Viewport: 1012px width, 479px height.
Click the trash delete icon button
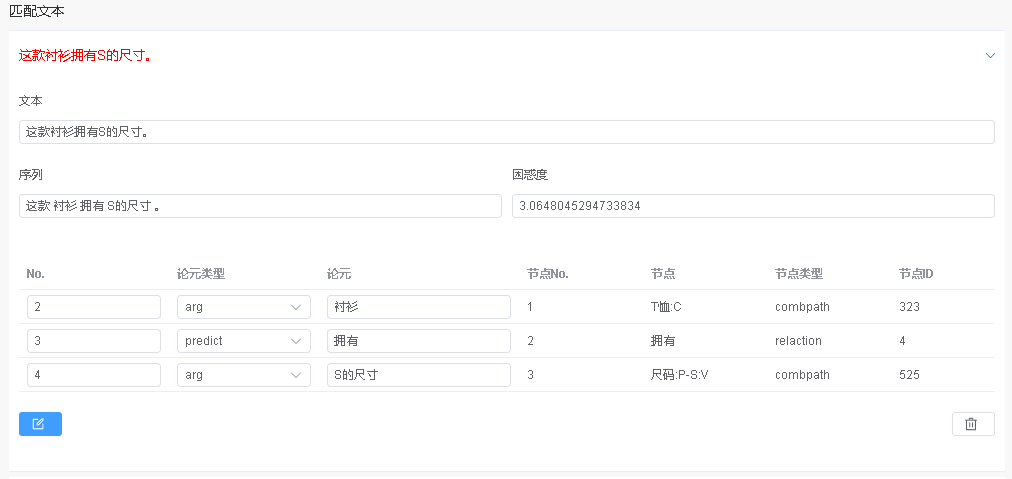coord(972,424)
